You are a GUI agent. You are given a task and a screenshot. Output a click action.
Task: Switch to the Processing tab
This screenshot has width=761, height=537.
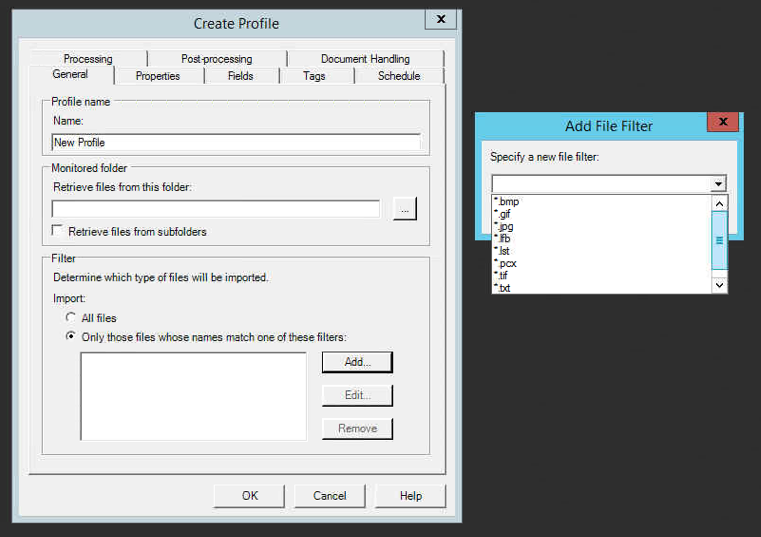[x=88, y=59]
